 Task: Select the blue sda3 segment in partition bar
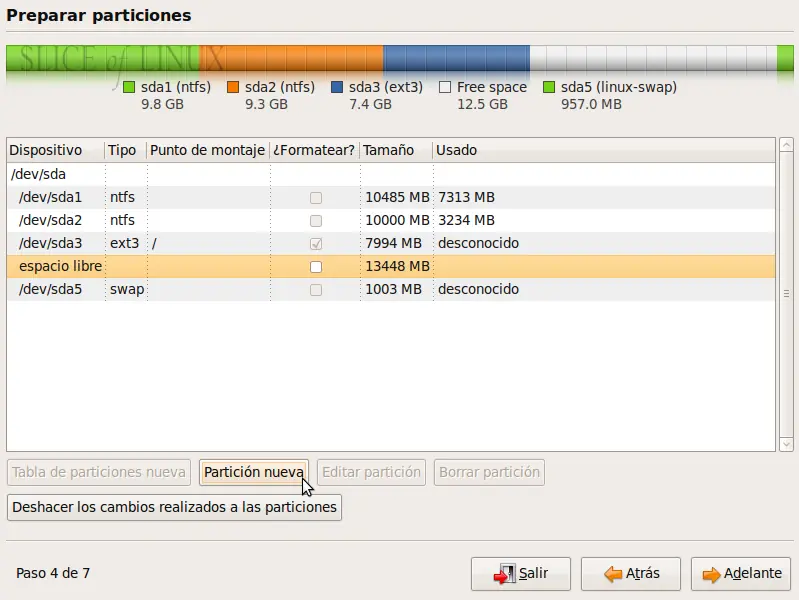(457, 58)
